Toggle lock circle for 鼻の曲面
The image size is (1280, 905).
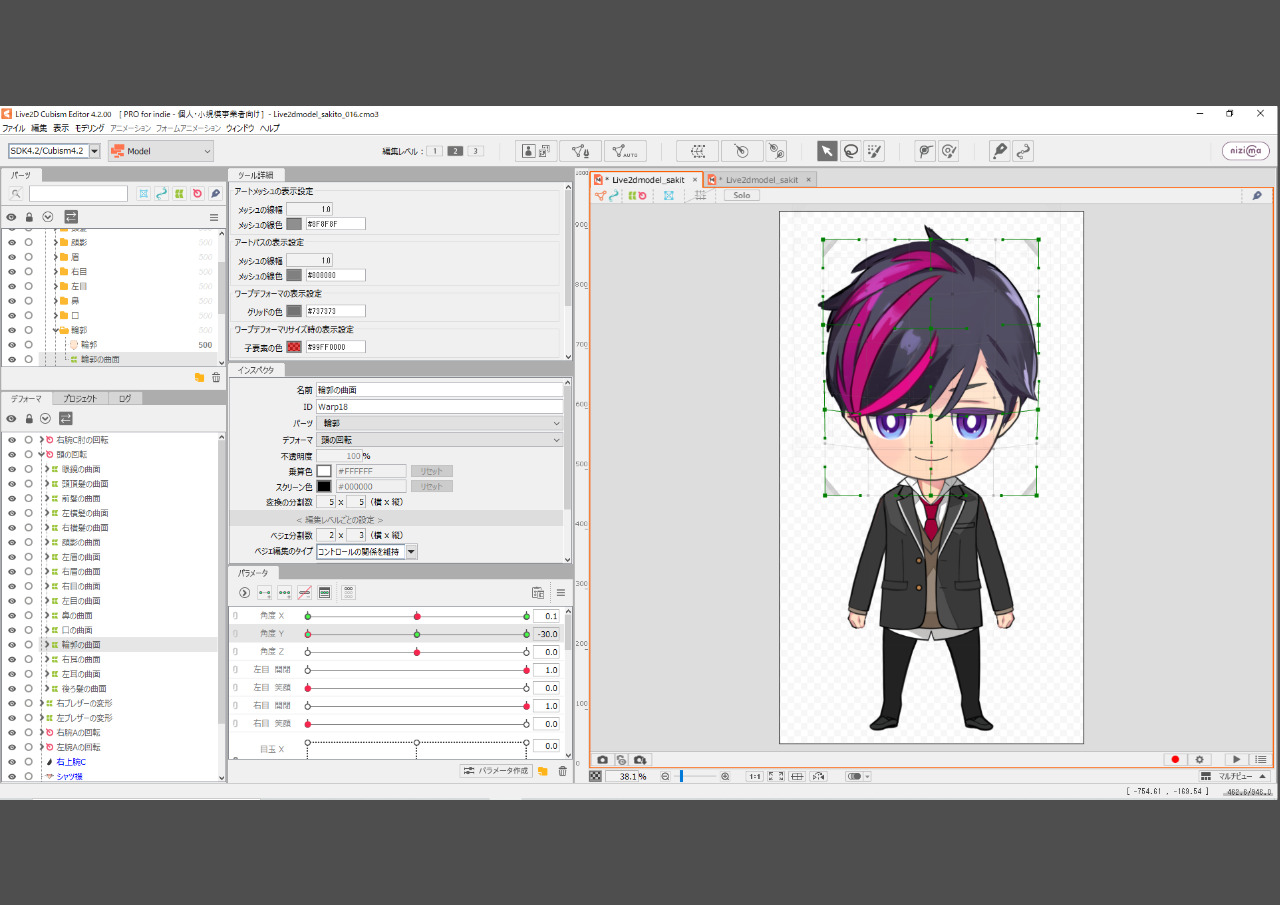(28, 615)
